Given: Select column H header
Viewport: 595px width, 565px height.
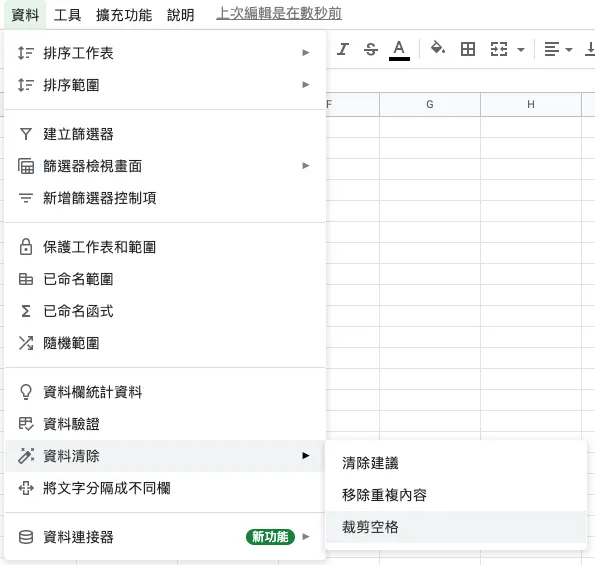Looking at the screenshot, I should (531, 104).
